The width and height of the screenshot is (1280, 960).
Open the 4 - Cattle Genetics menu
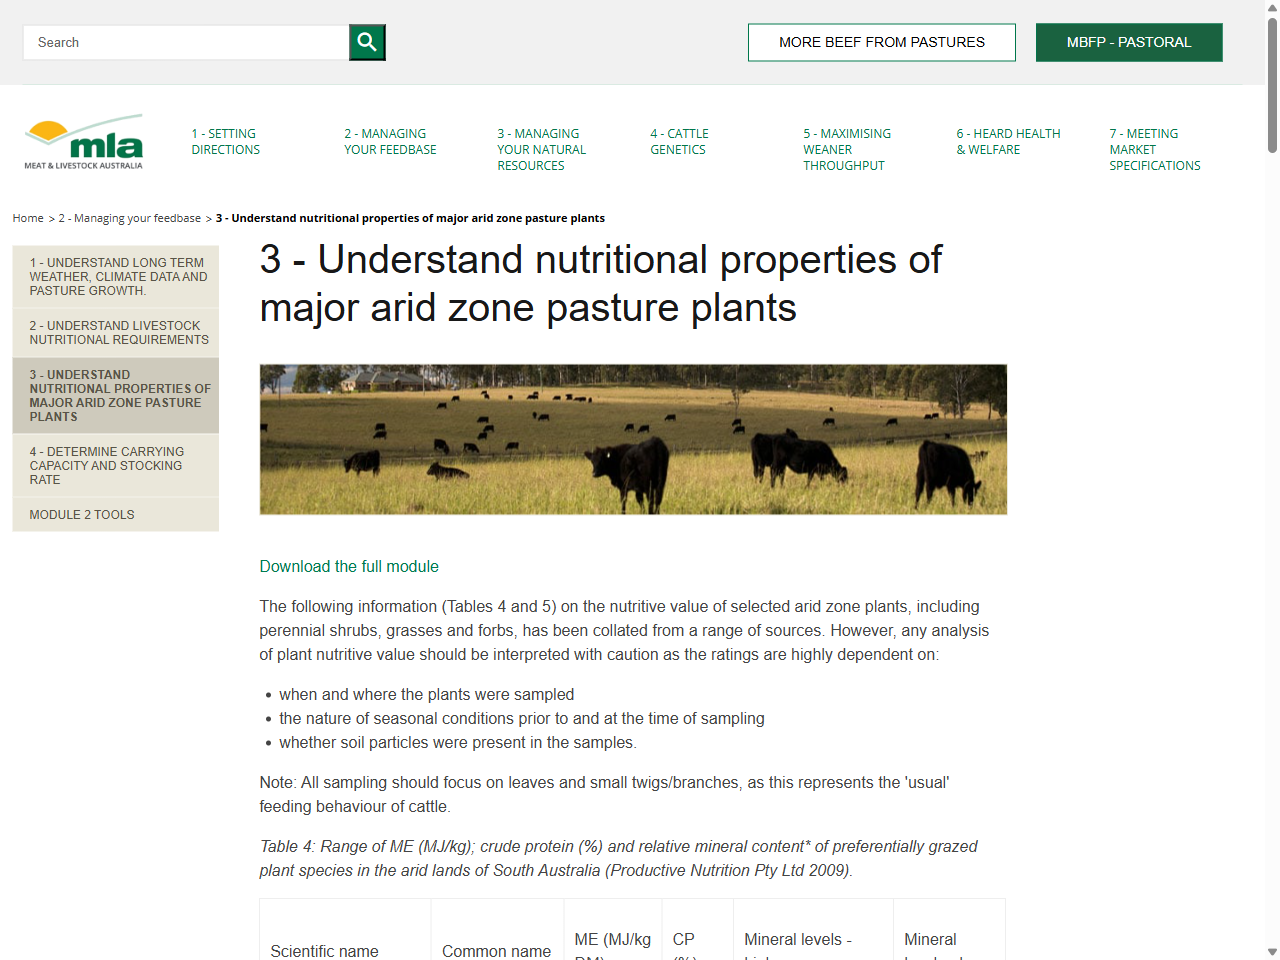coord(678,141)
